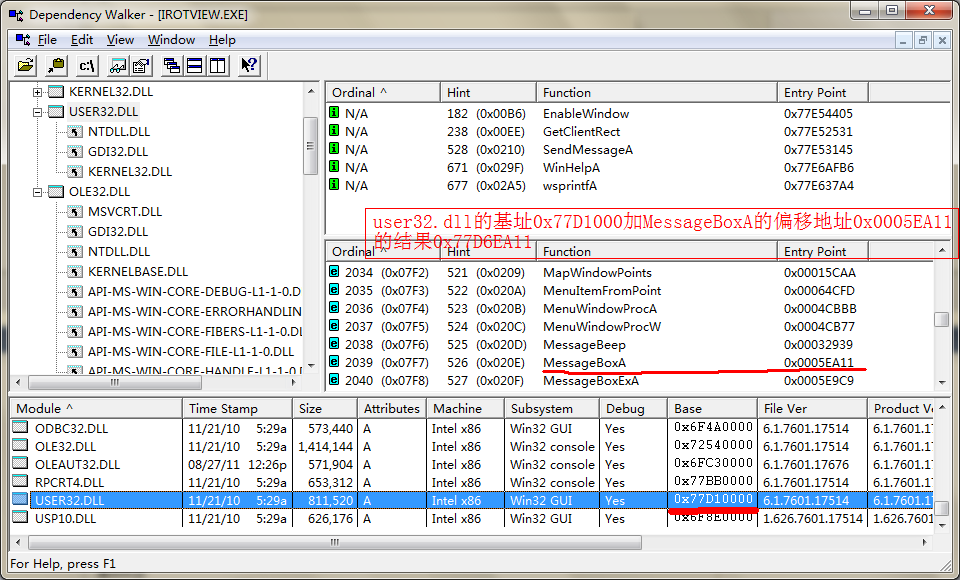
Task: Click the export icon beside MessageBoxExA
Action: point(334,379)
